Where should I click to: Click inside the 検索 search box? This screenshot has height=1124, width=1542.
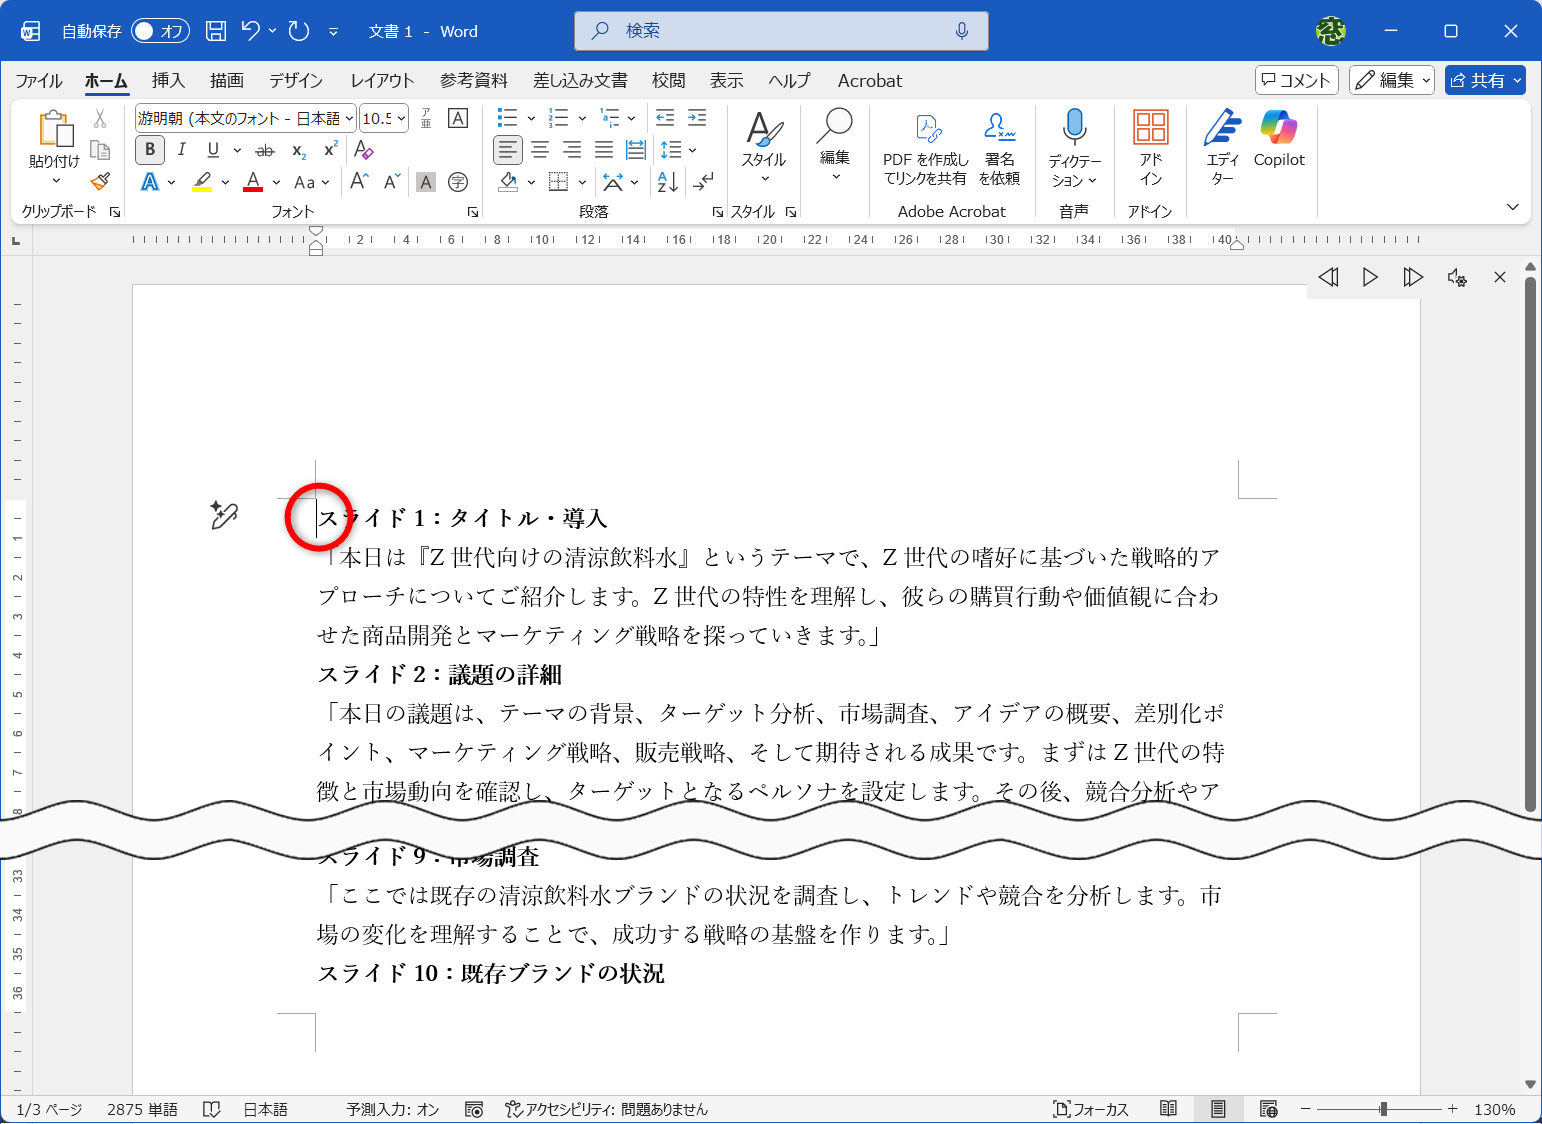click(x=781, y=30)
